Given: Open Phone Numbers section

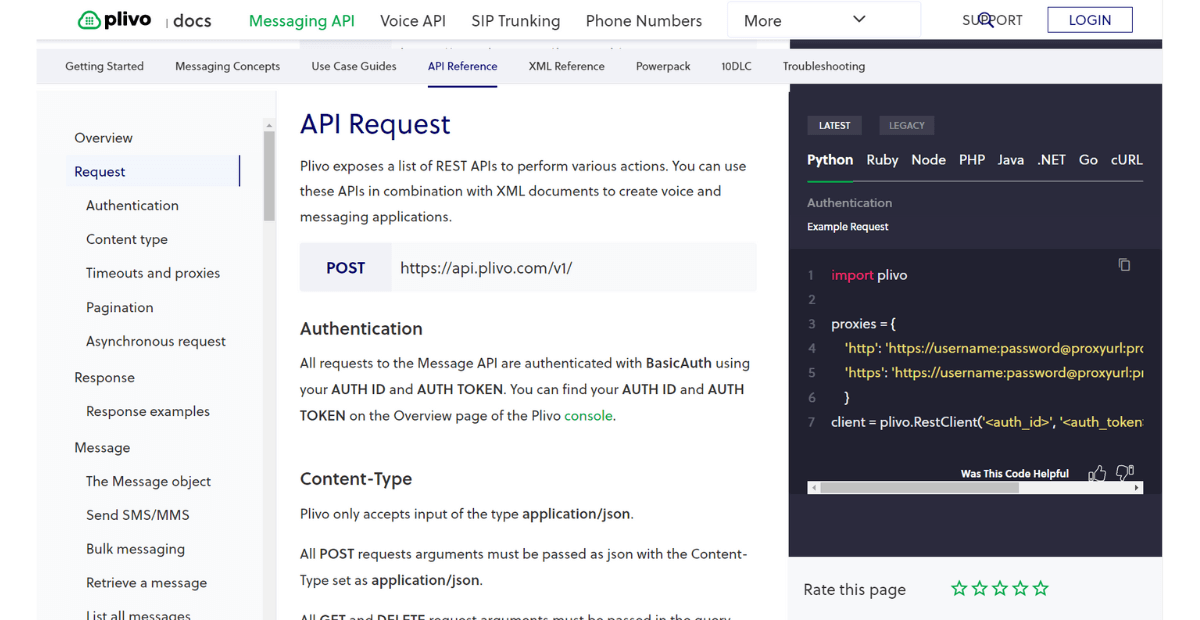Looking at the screenshot, I should pyautogui.click(x=644, y=20).
